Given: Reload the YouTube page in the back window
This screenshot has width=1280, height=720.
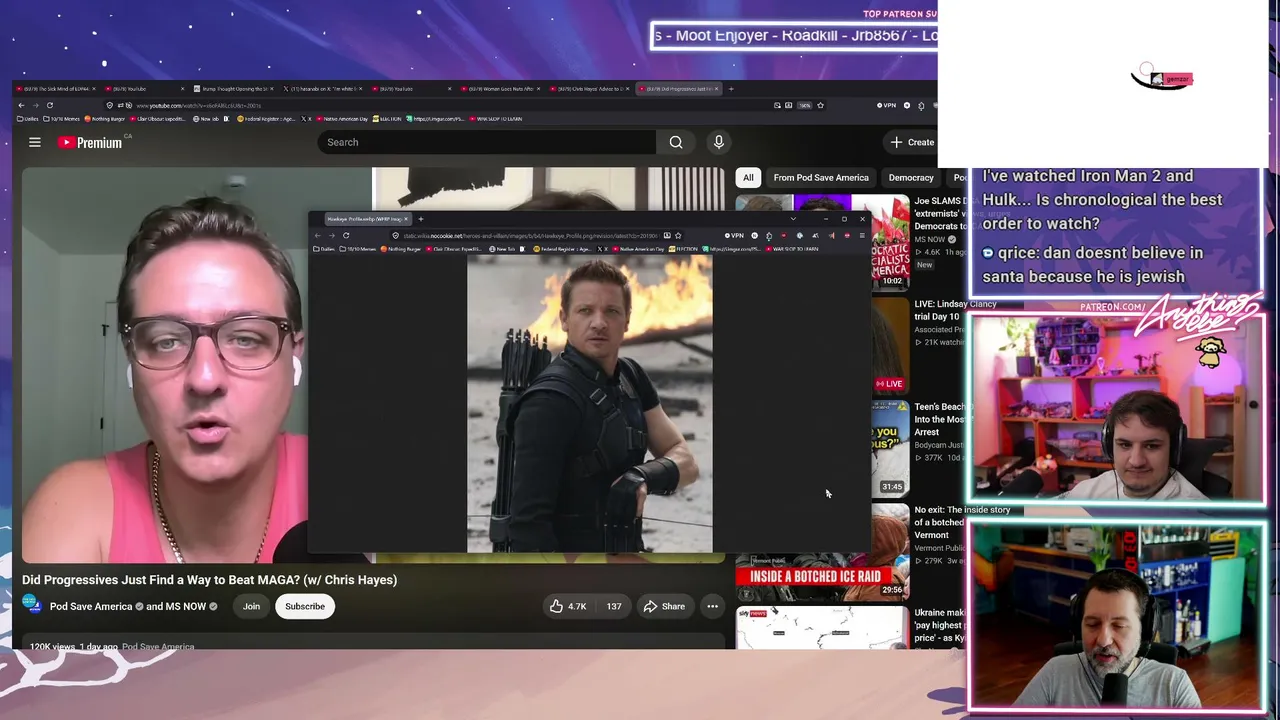Looking at the screenshot, I should [49, 105].
